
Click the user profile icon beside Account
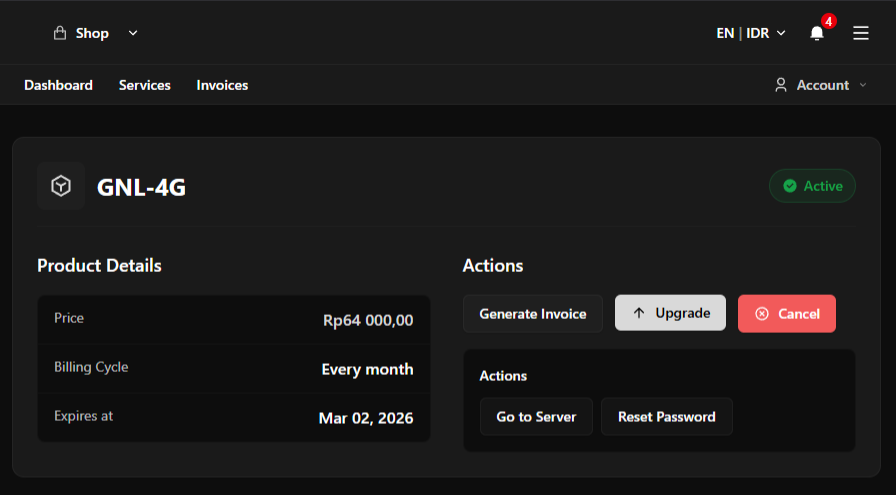(781, 85)
